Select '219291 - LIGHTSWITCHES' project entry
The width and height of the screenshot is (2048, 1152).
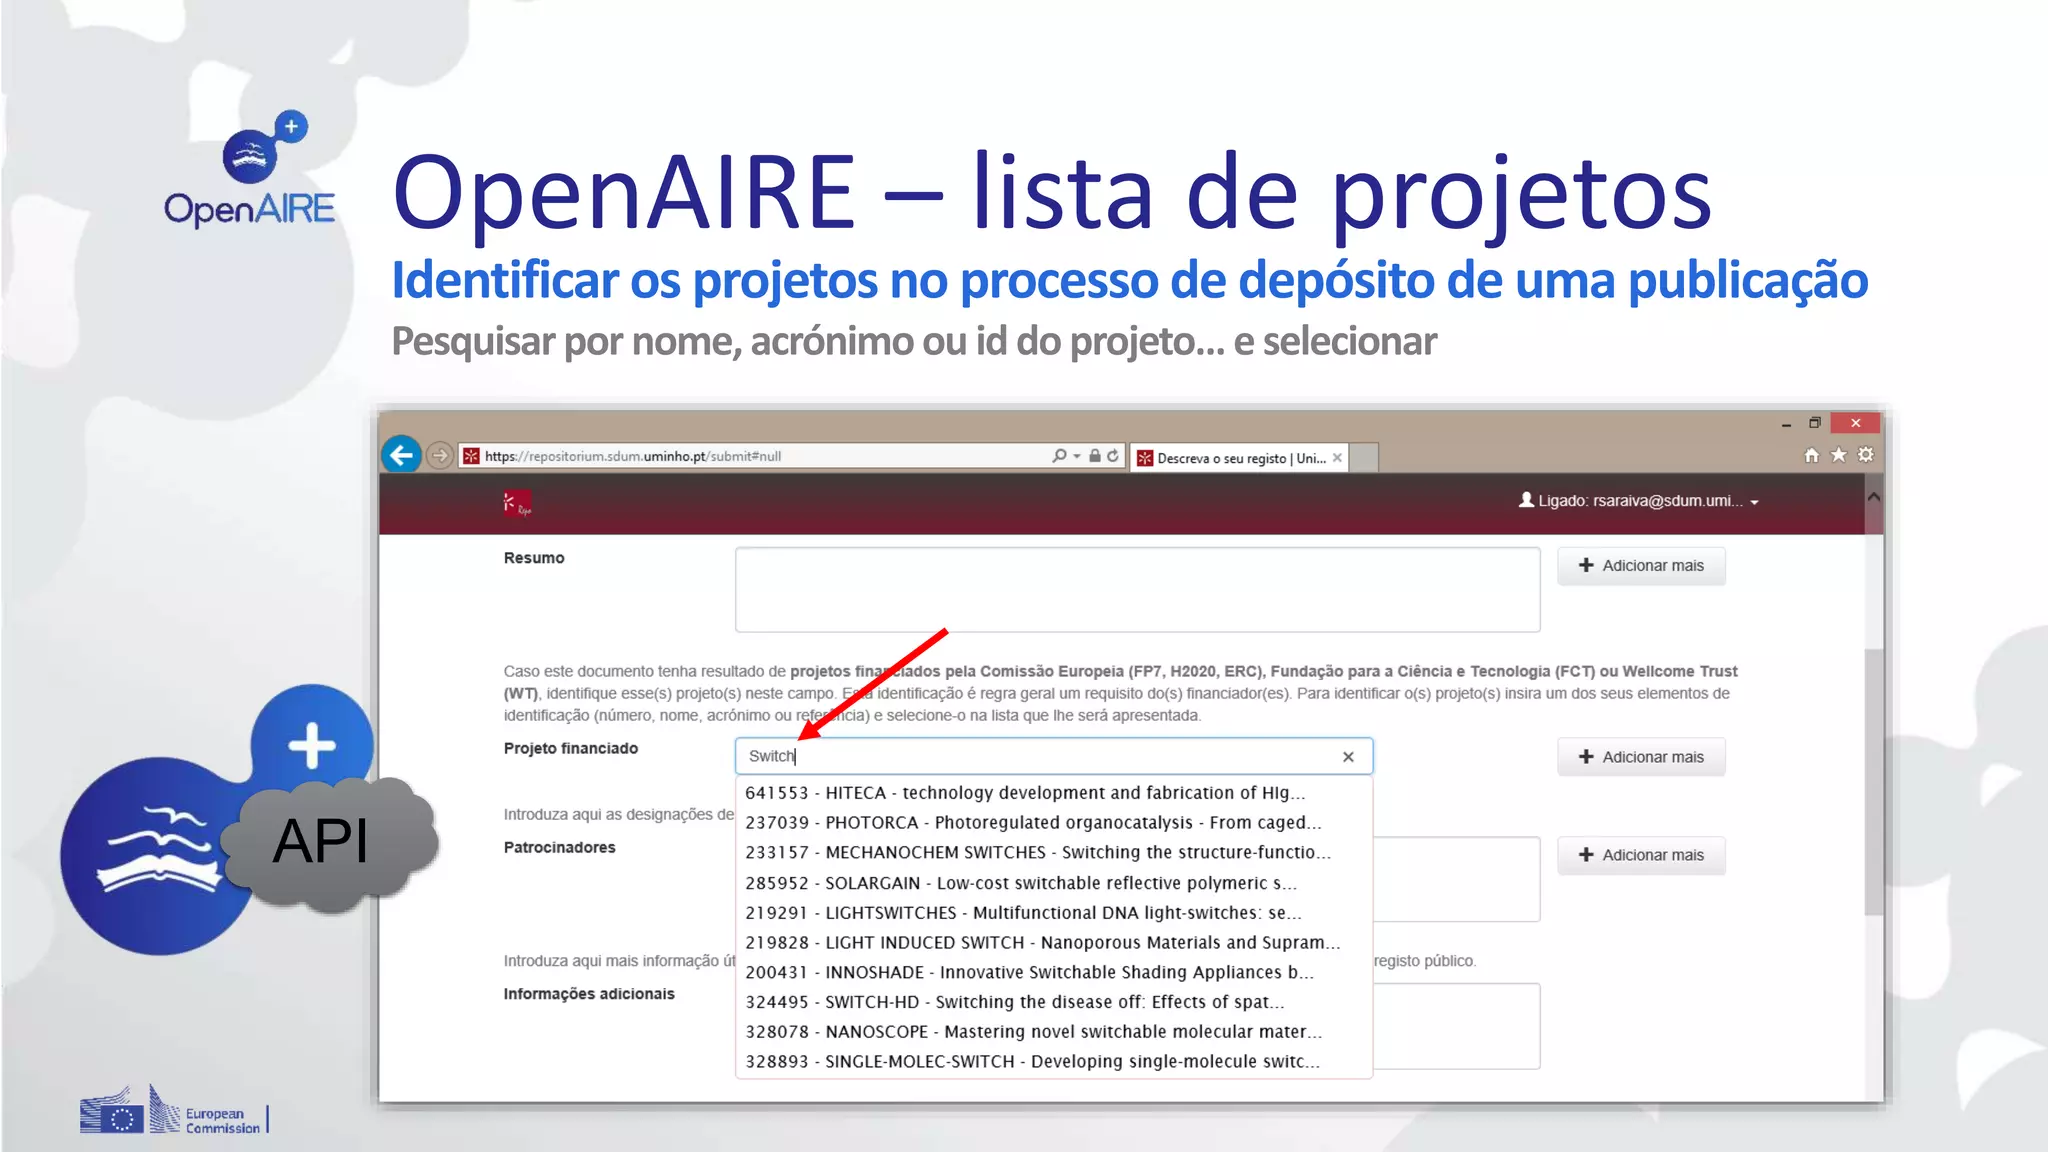[x=1053, y=913]
